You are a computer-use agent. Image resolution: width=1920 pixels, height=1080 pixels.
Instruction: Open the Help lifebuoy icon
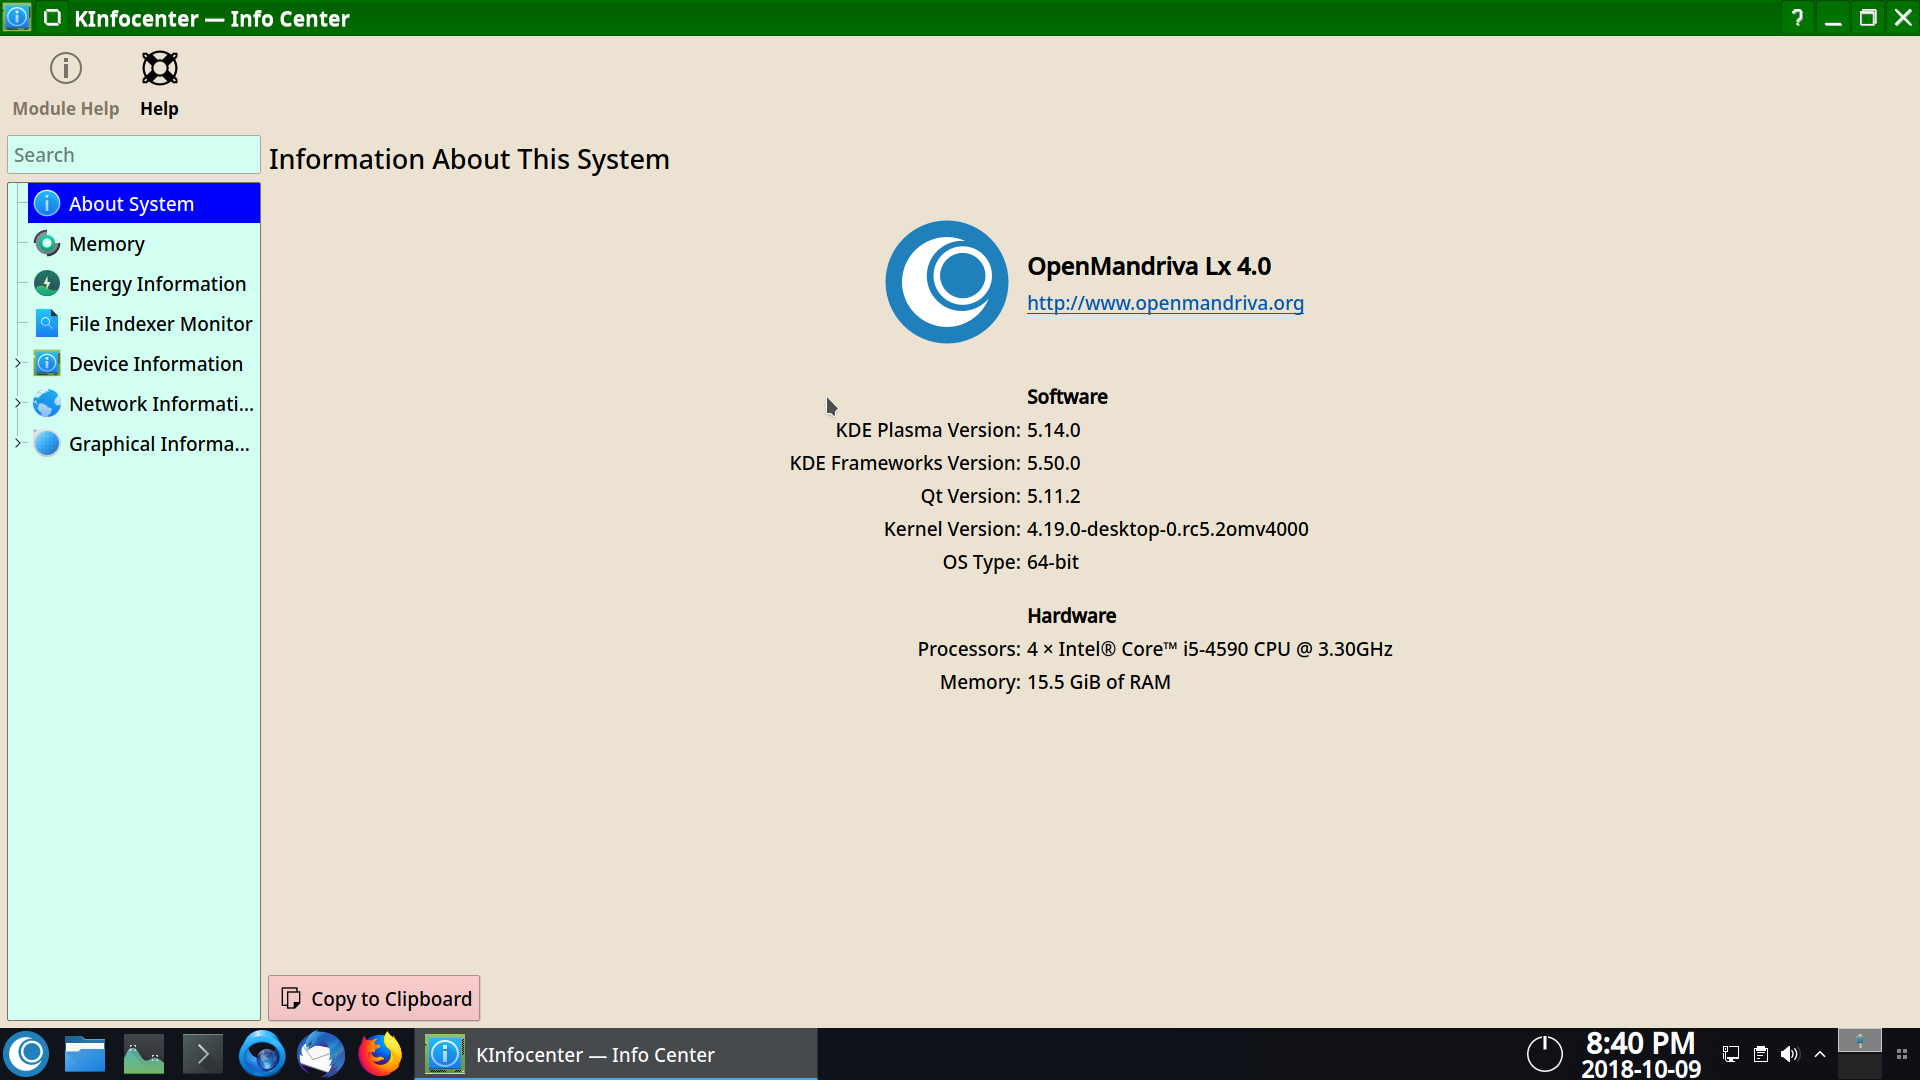(x=159, y=84)
